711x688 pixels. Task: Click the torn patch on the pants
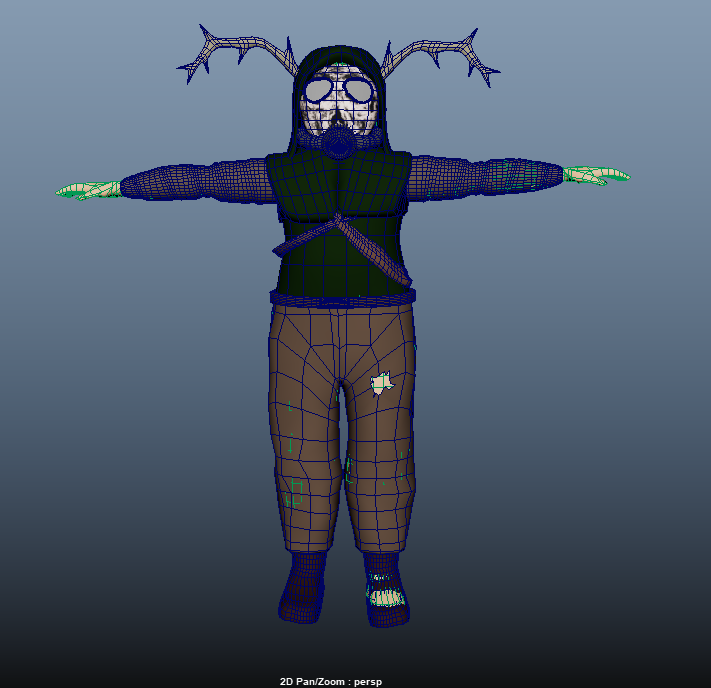381,383
